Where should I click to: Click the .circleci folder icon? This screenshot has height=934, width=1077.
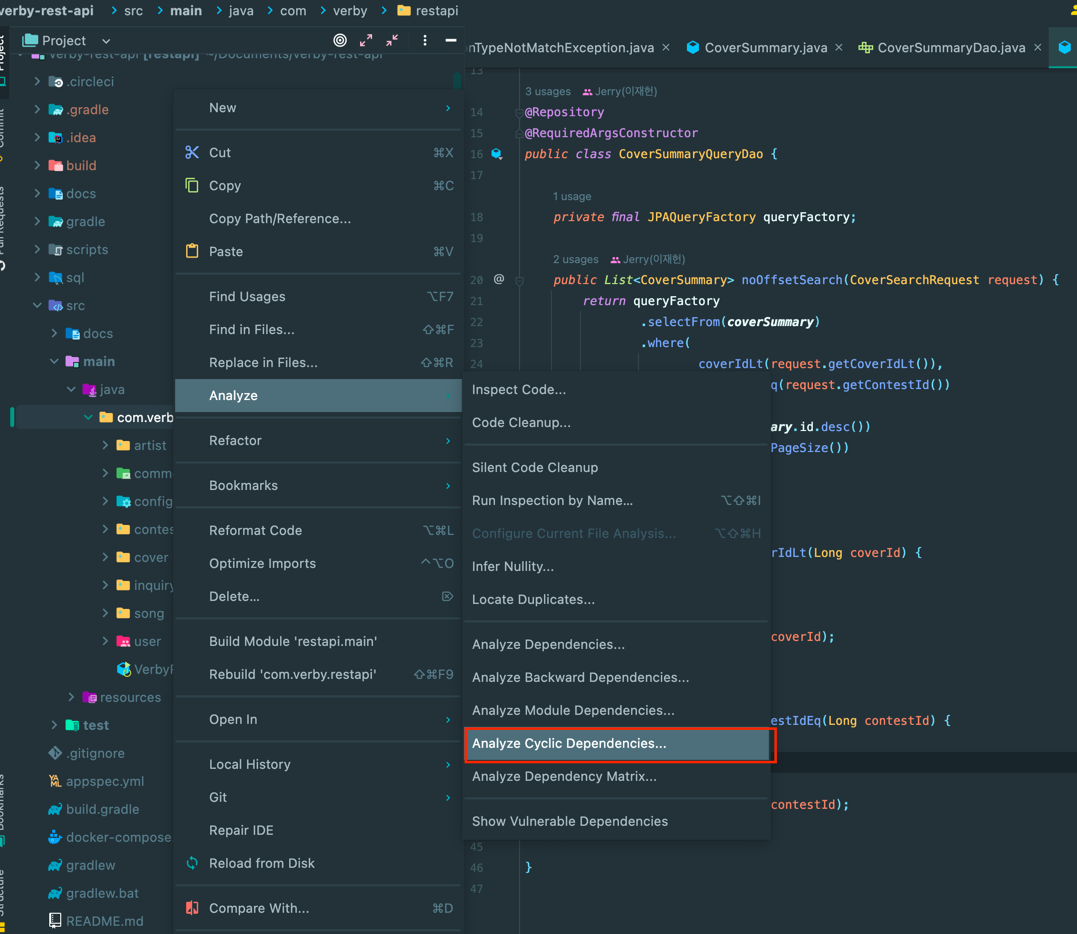pos(56,82)
